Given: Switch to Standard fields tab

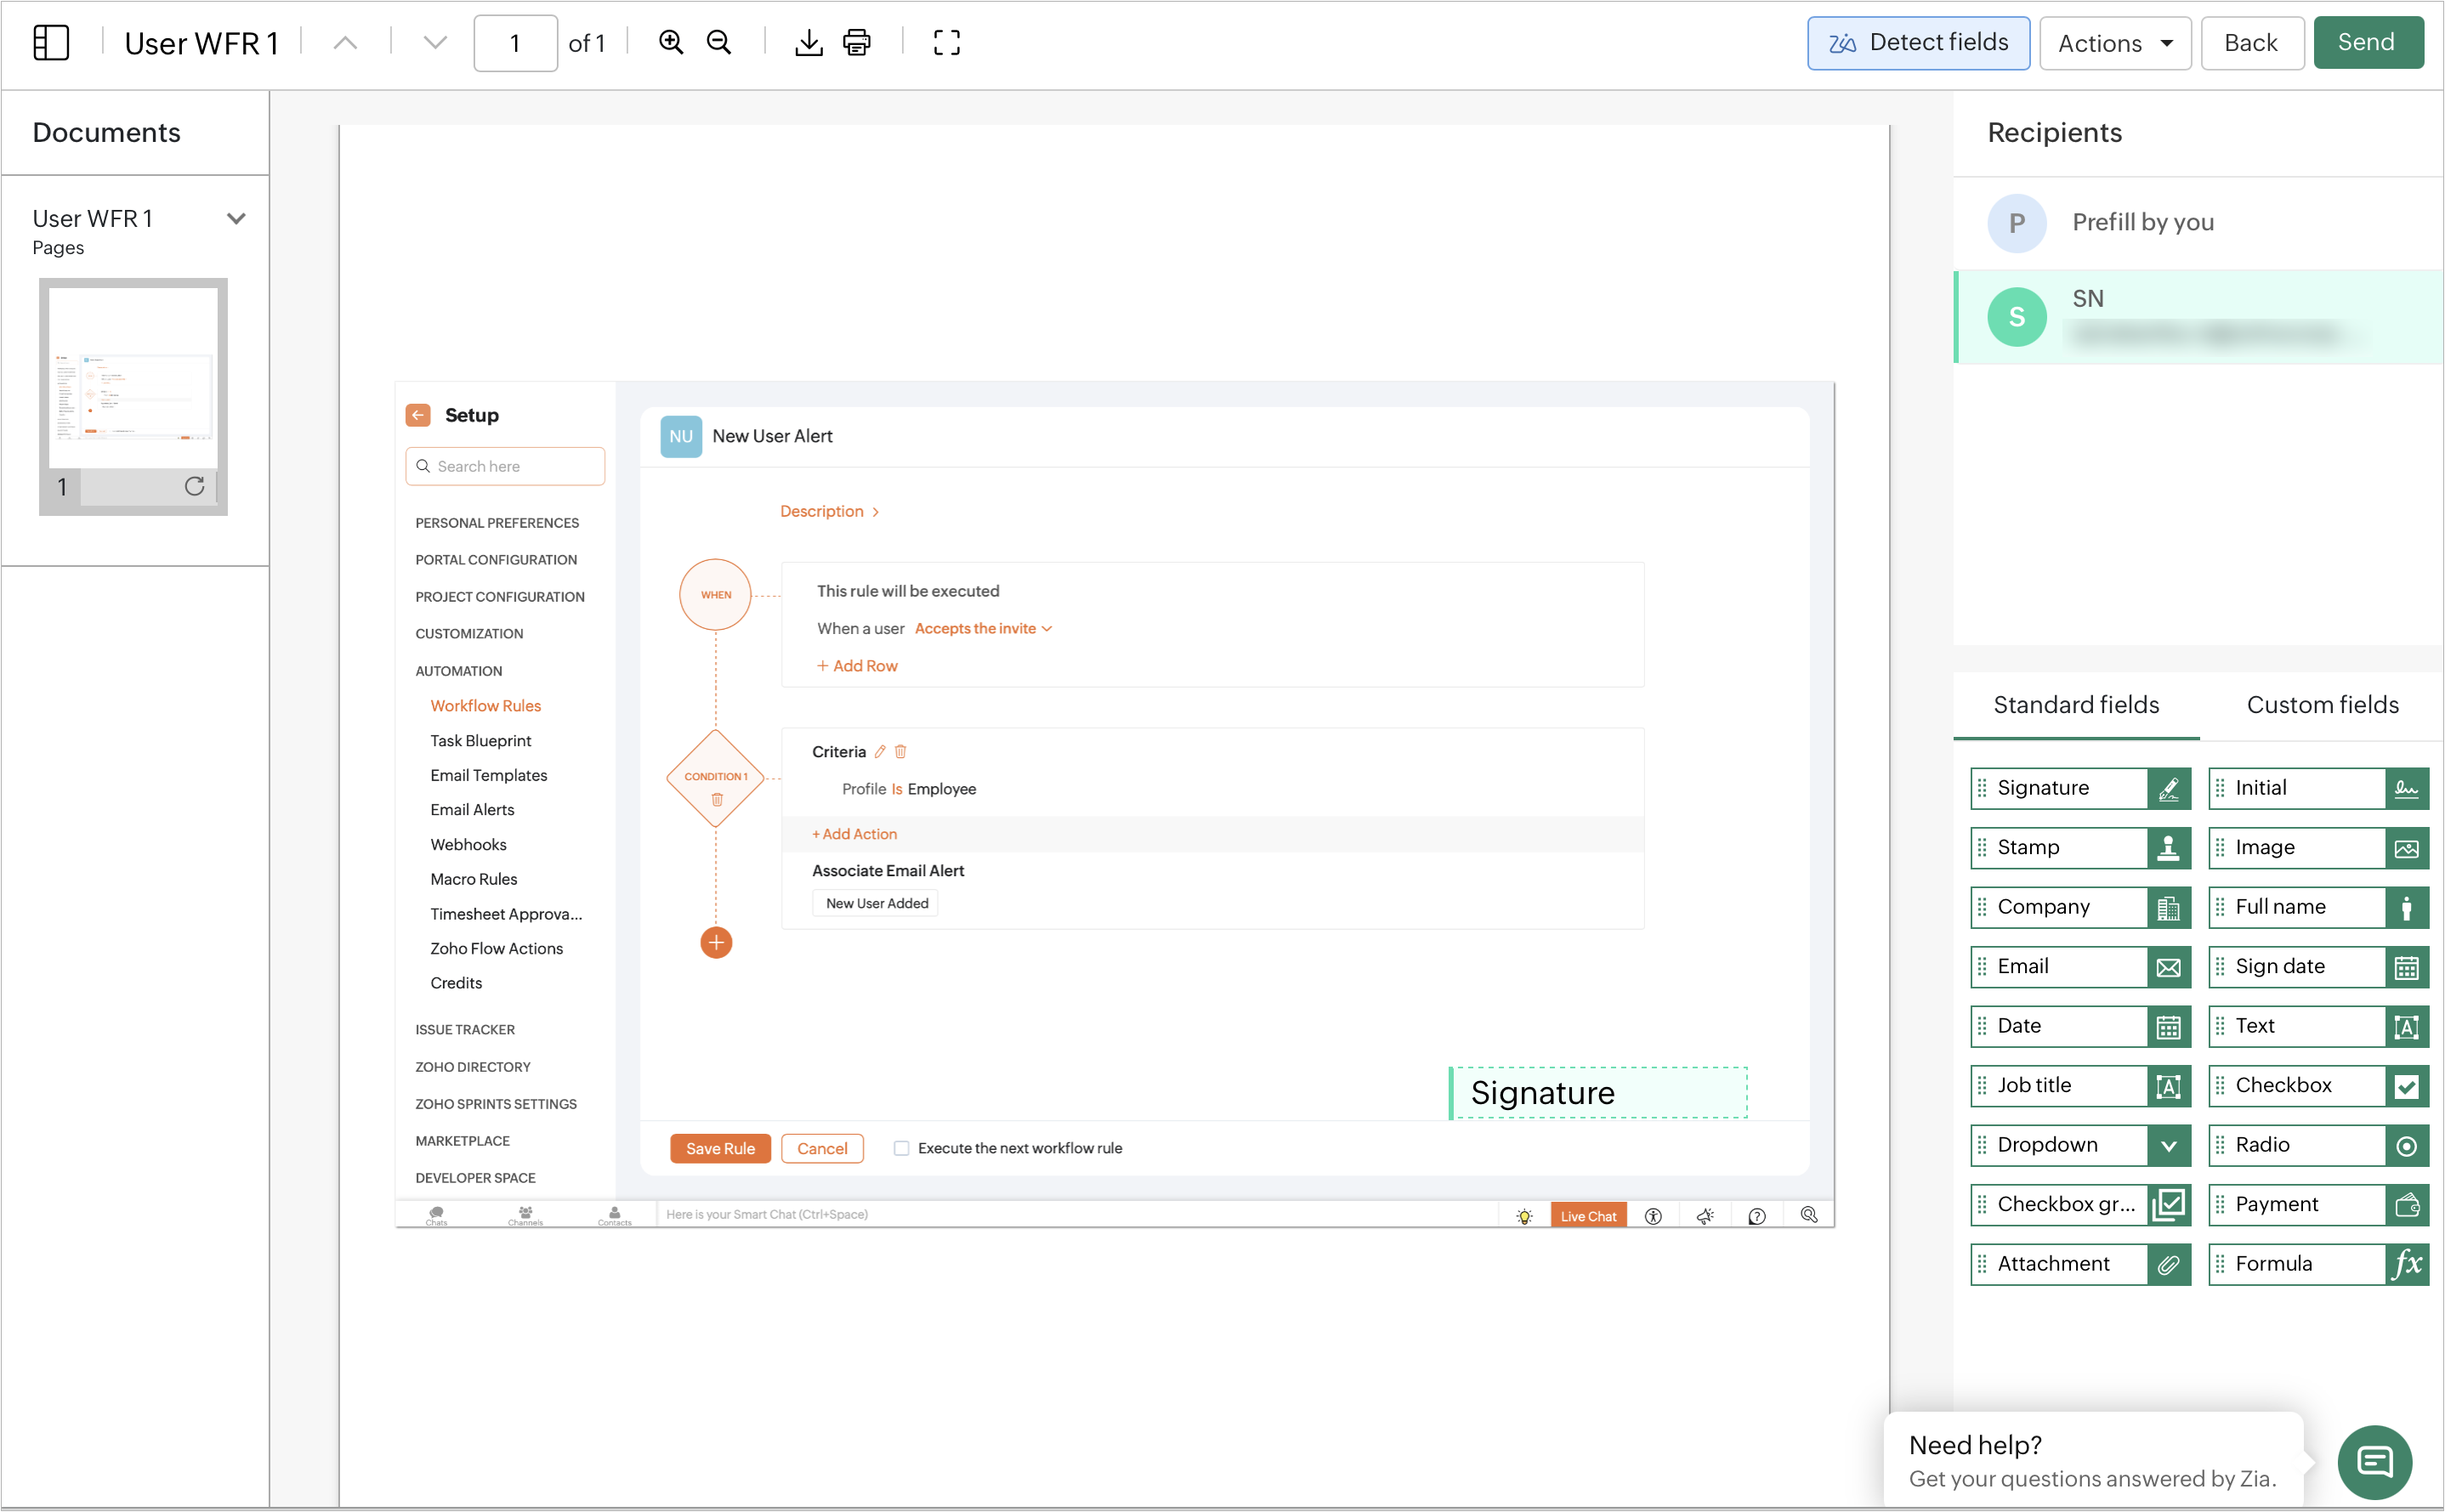Looking at the screenshot, I should coord(2076,705).
